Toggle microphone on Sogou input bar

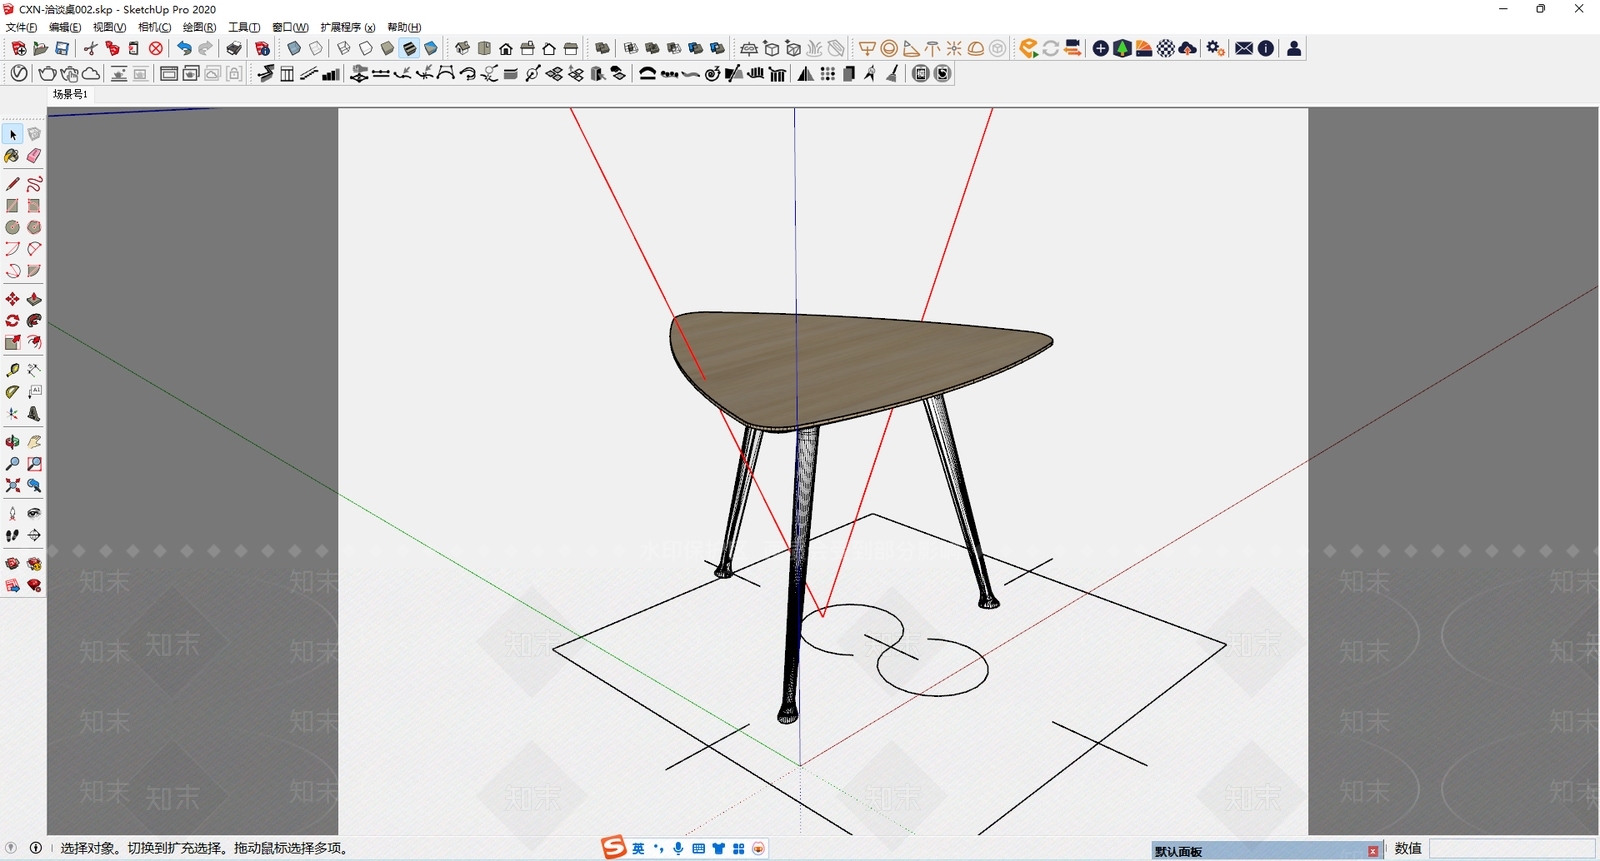coord(678,848)
